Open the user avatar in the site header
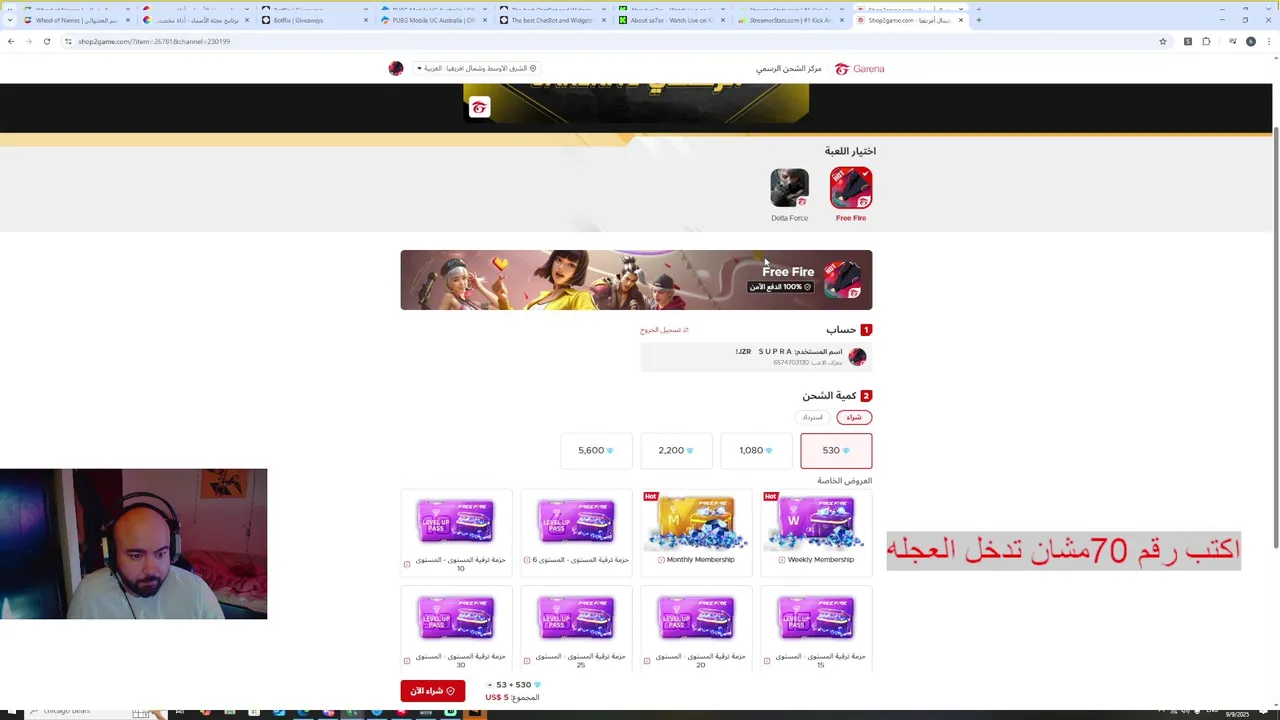The width and height of the screenshot is (1280, 720). click(x=396, y=69)
